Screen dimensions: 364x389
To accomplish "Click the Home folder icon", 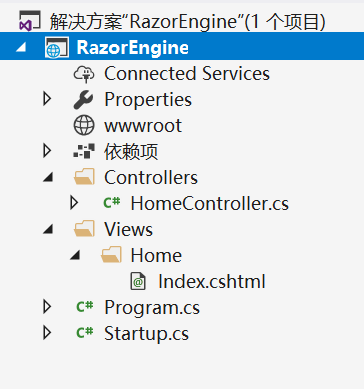I will click(x=111, y=254).
